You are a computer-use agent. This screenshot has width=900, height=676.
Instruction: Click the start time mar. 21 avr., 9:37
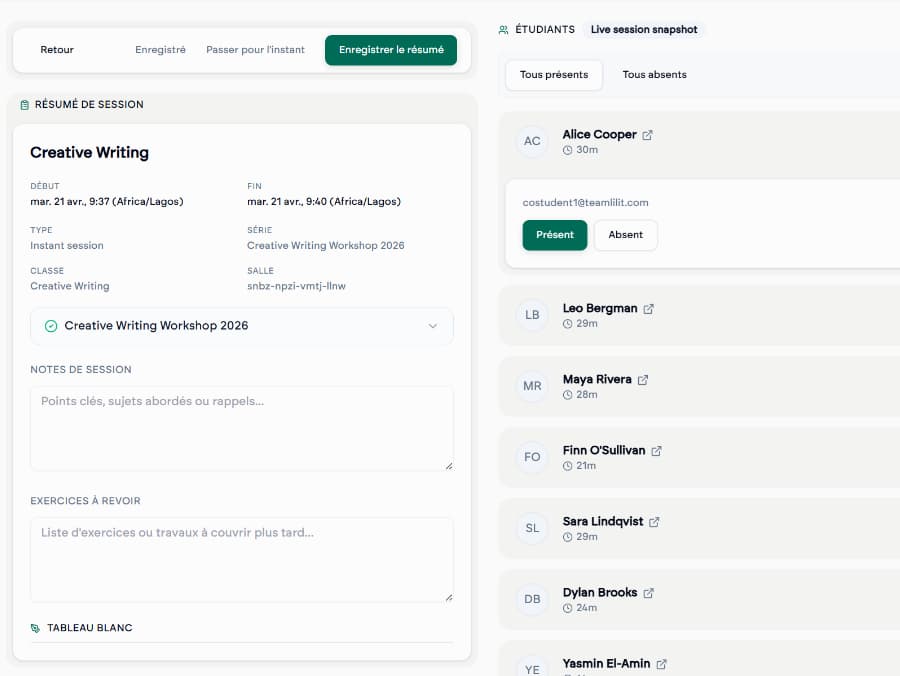[x=107, y=201]
